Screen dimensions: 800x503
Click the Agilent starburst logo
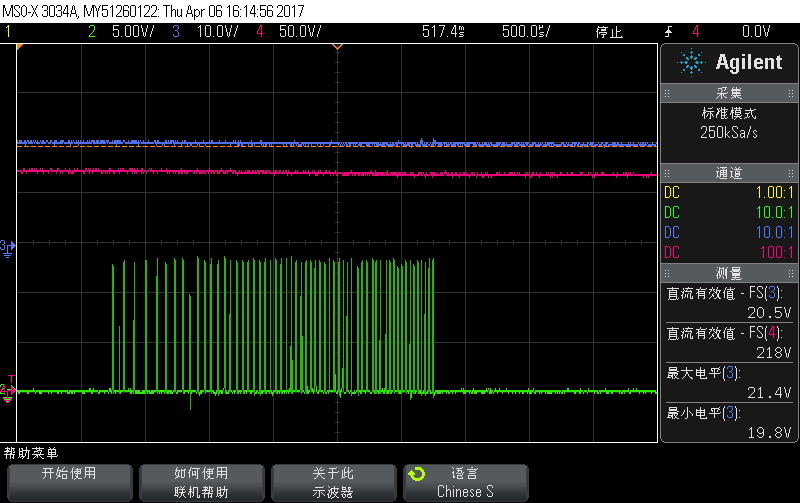691,62
